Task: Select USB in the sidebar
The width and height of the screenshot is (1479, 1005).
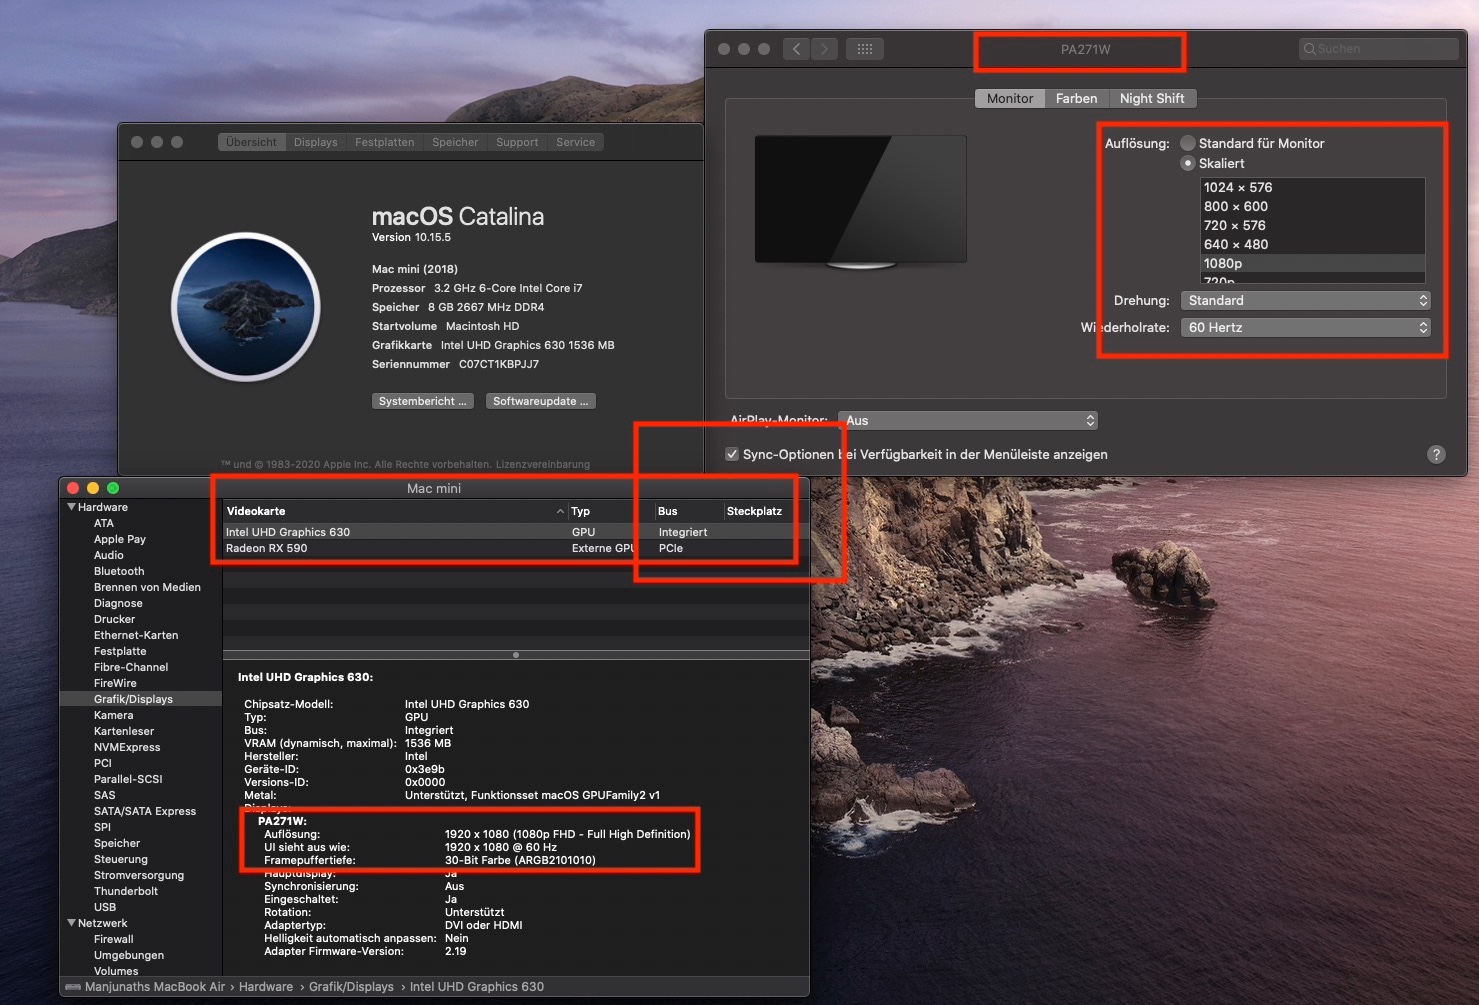Action: 105,907
